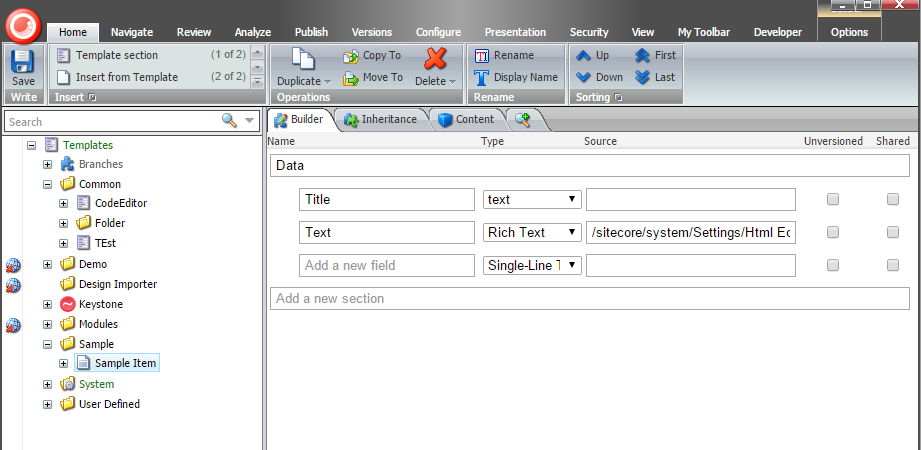Image resolution: width=921 pixels, height=450 pixels.
Task: Collapse the Common folder node
Action: 48,184
